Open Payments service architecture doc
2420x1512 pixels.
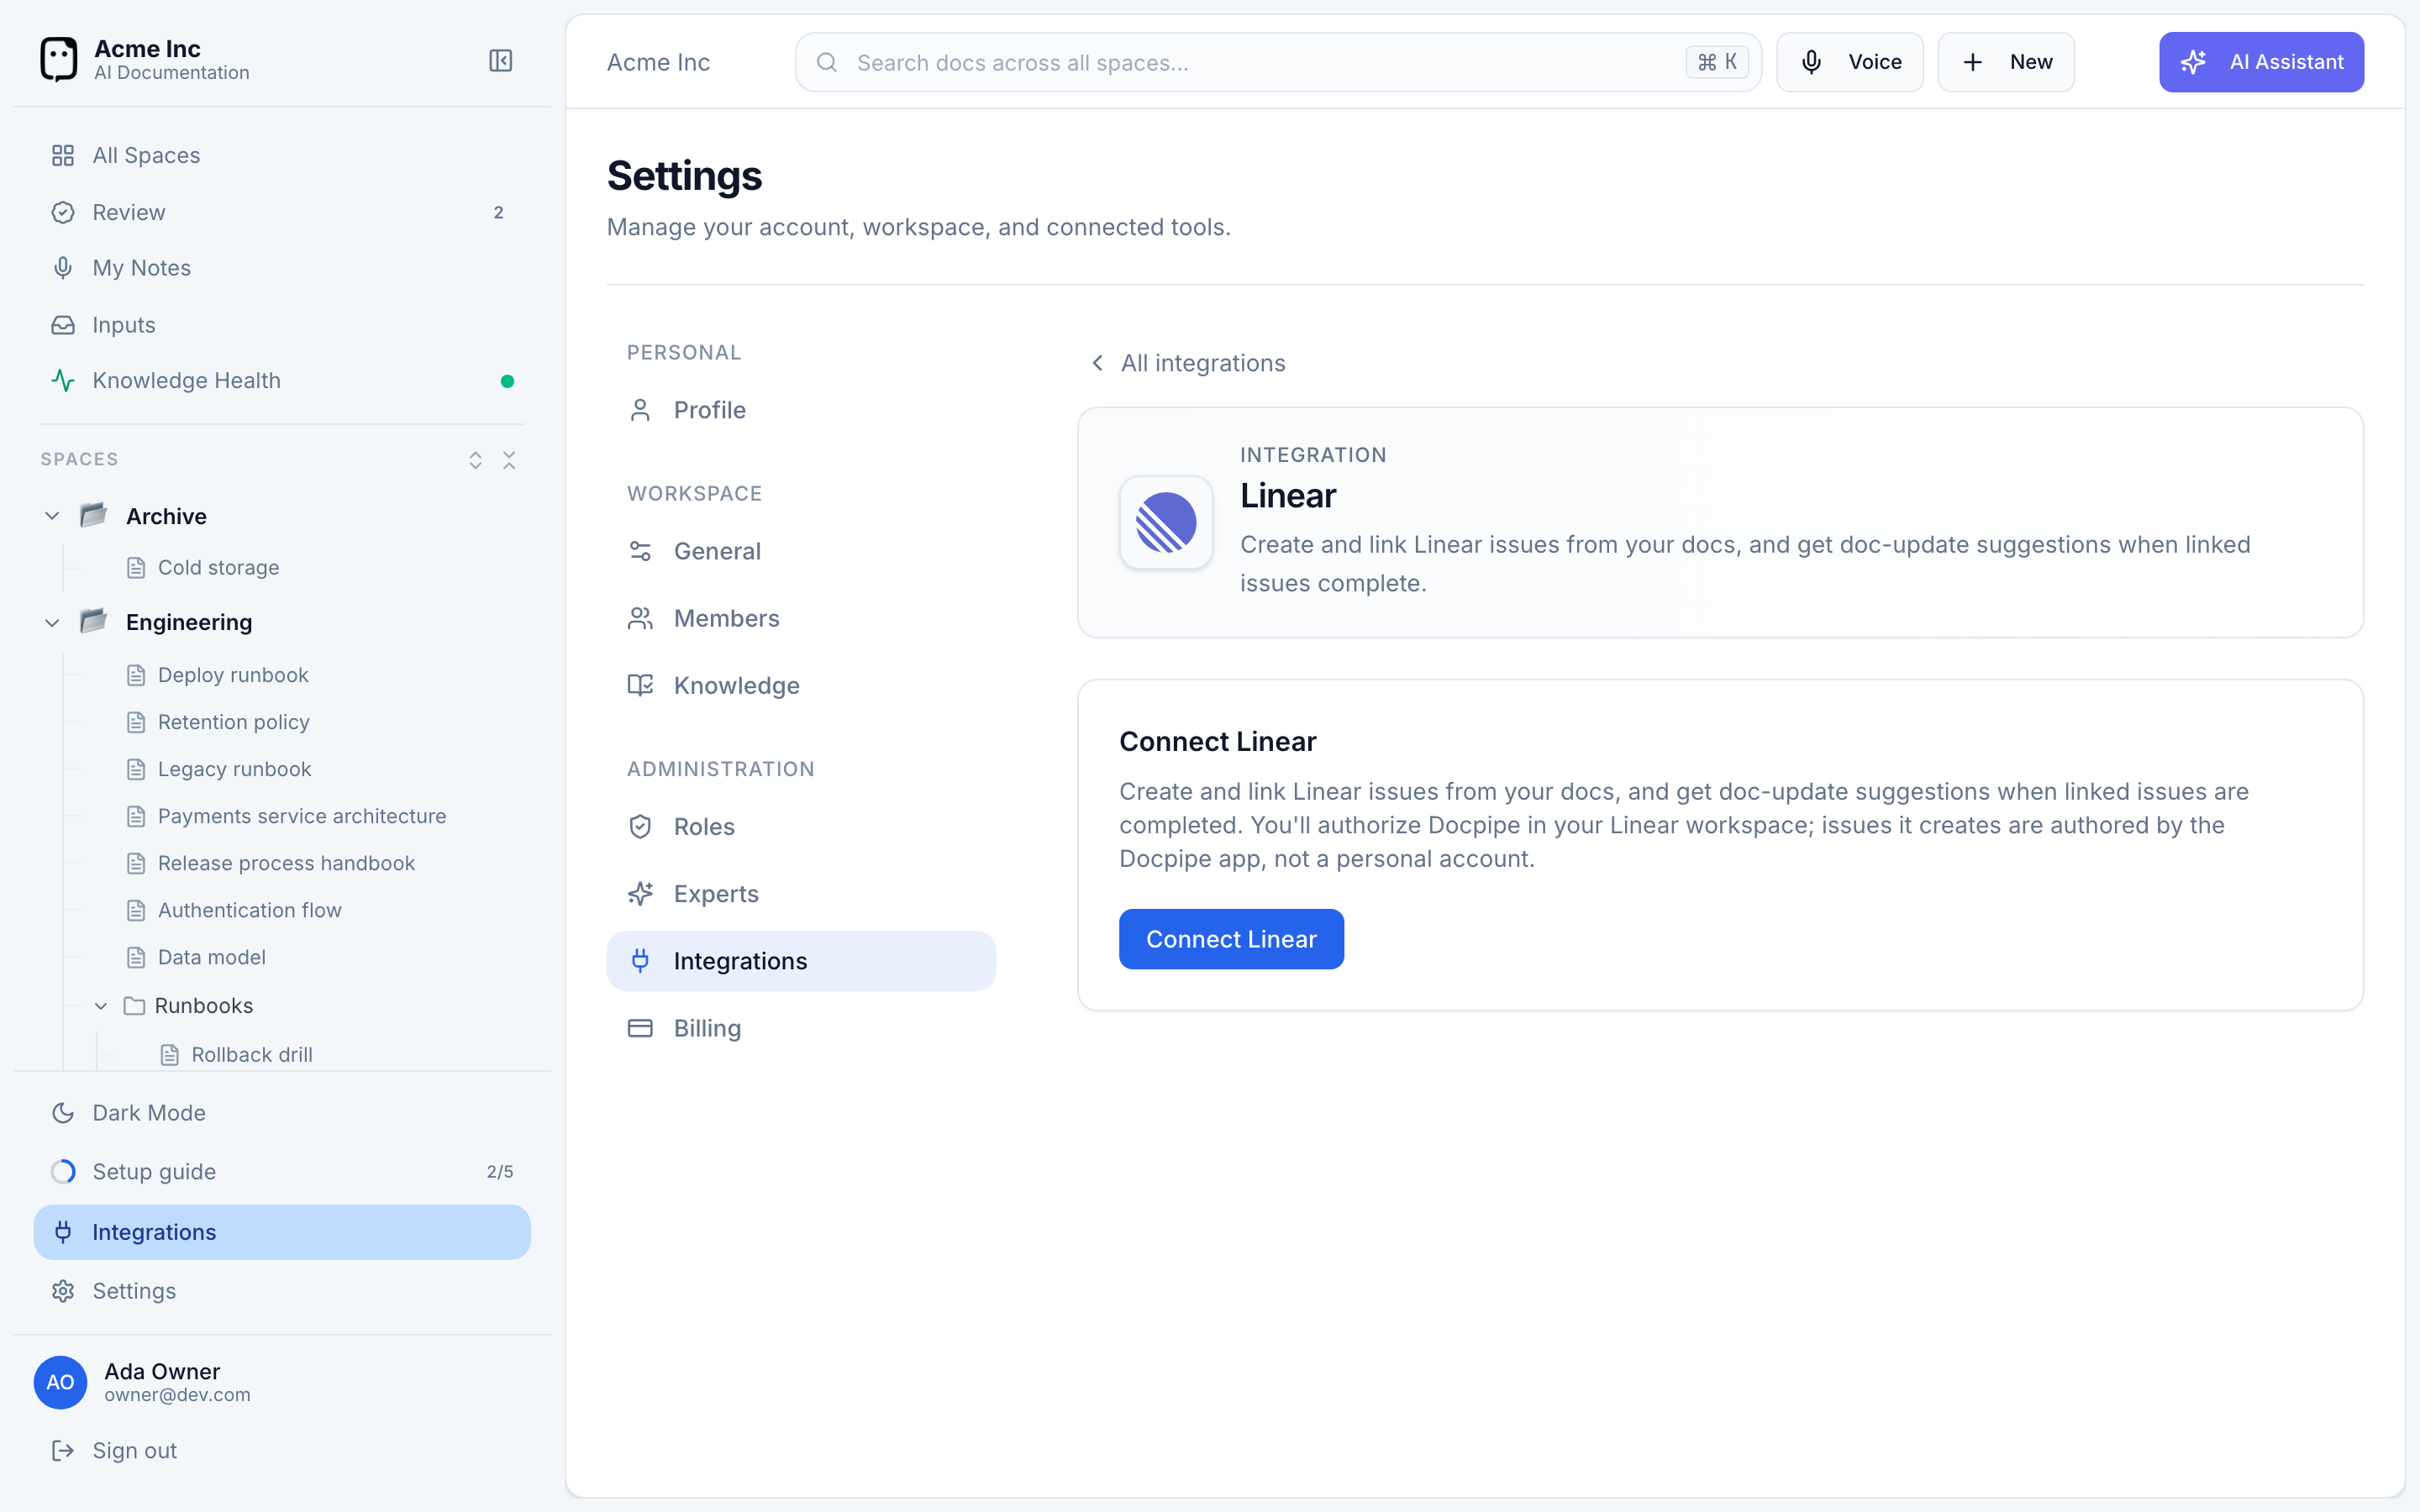click(301, 816)
